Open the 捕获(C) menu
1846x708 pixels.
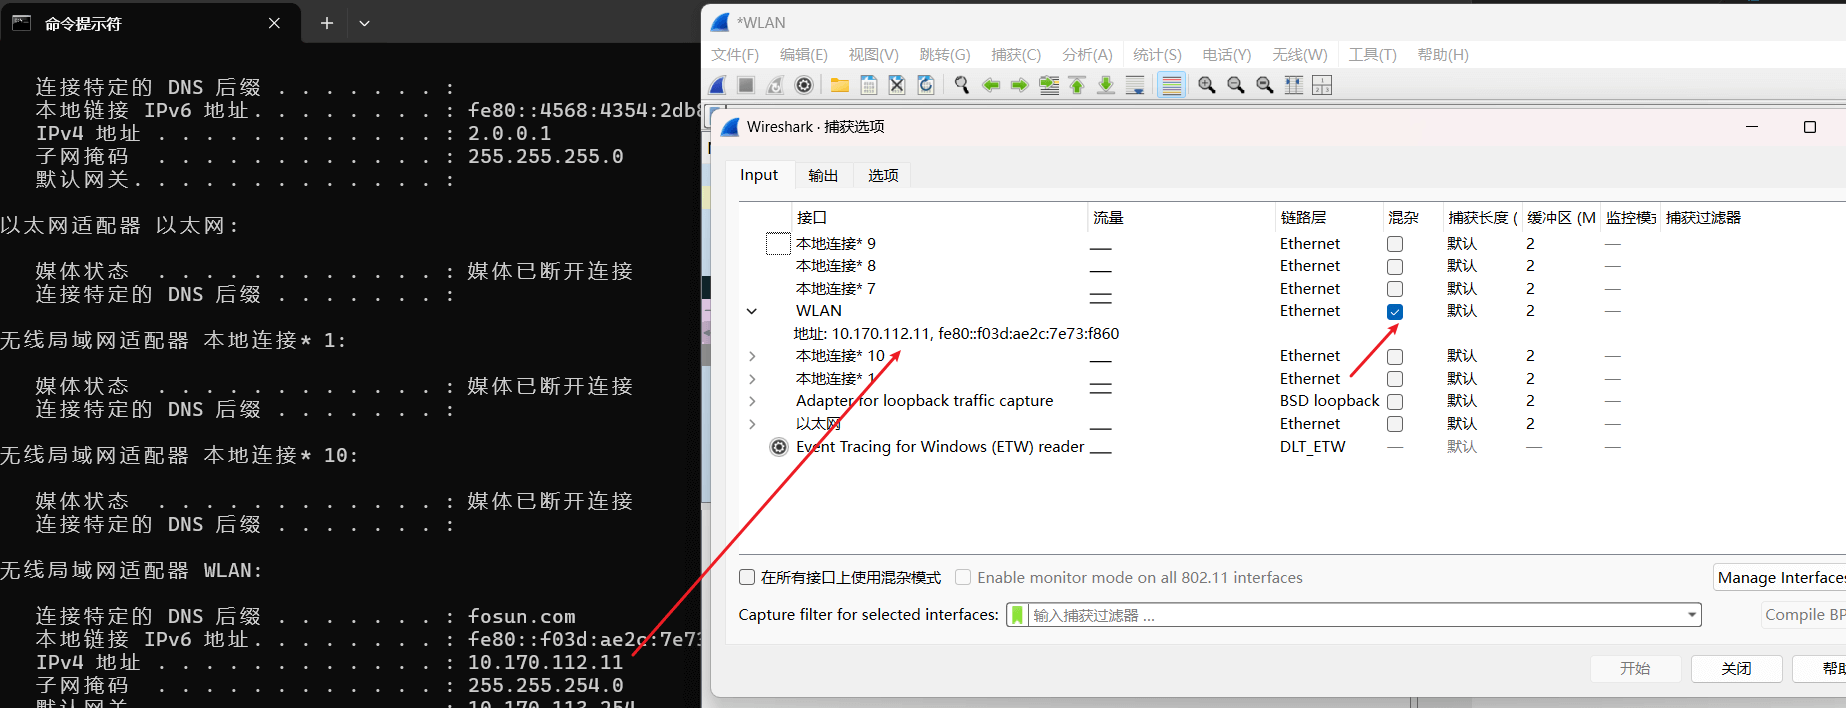coord(1016,55)
